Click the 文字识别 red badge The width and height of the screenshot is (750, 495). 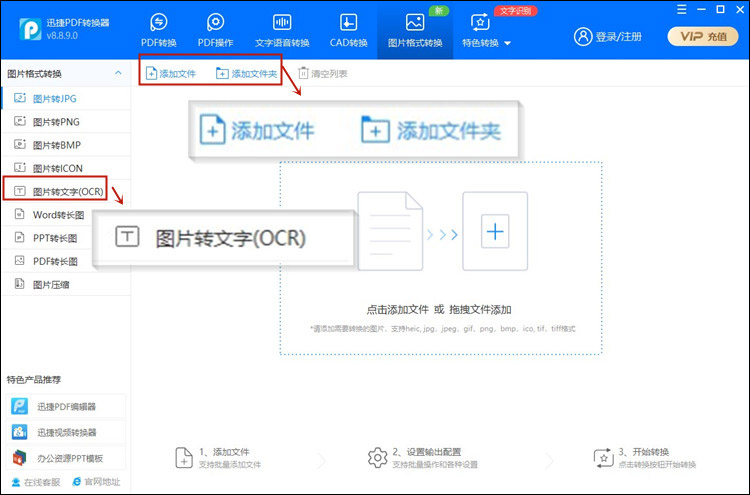click(x=516, y=11)
